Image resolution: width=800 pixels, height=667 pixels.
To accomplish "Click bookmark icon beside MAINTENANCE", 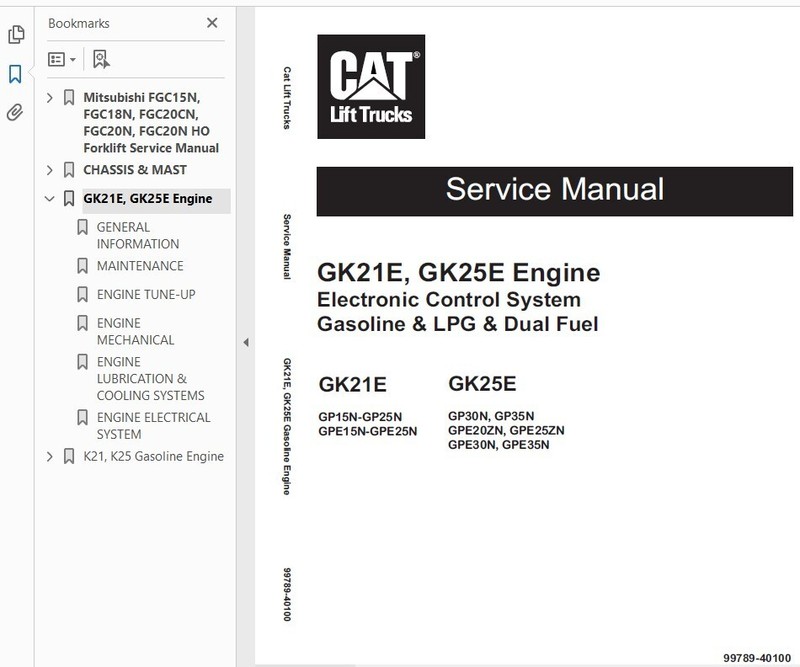I will [x=82, y=266].
